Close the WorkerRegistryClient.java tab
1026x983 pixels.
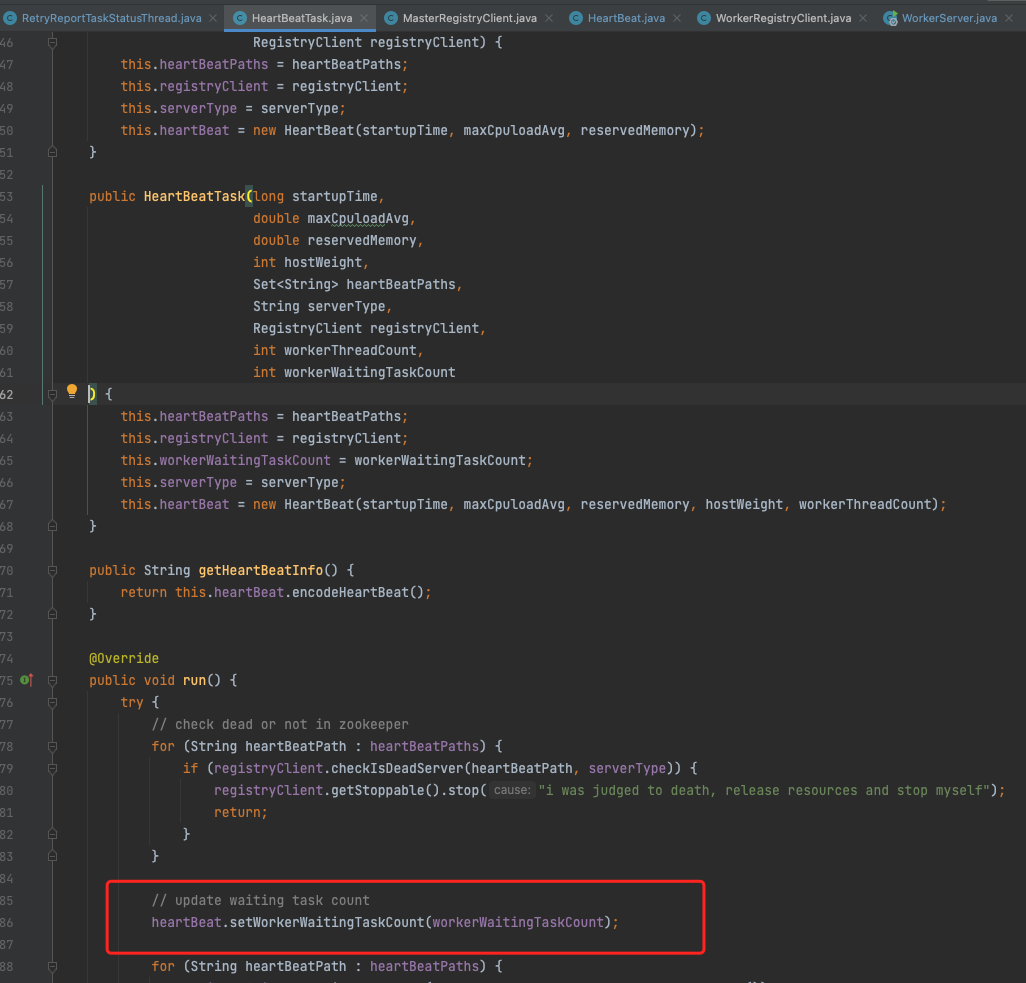click(x=863, y=18)
